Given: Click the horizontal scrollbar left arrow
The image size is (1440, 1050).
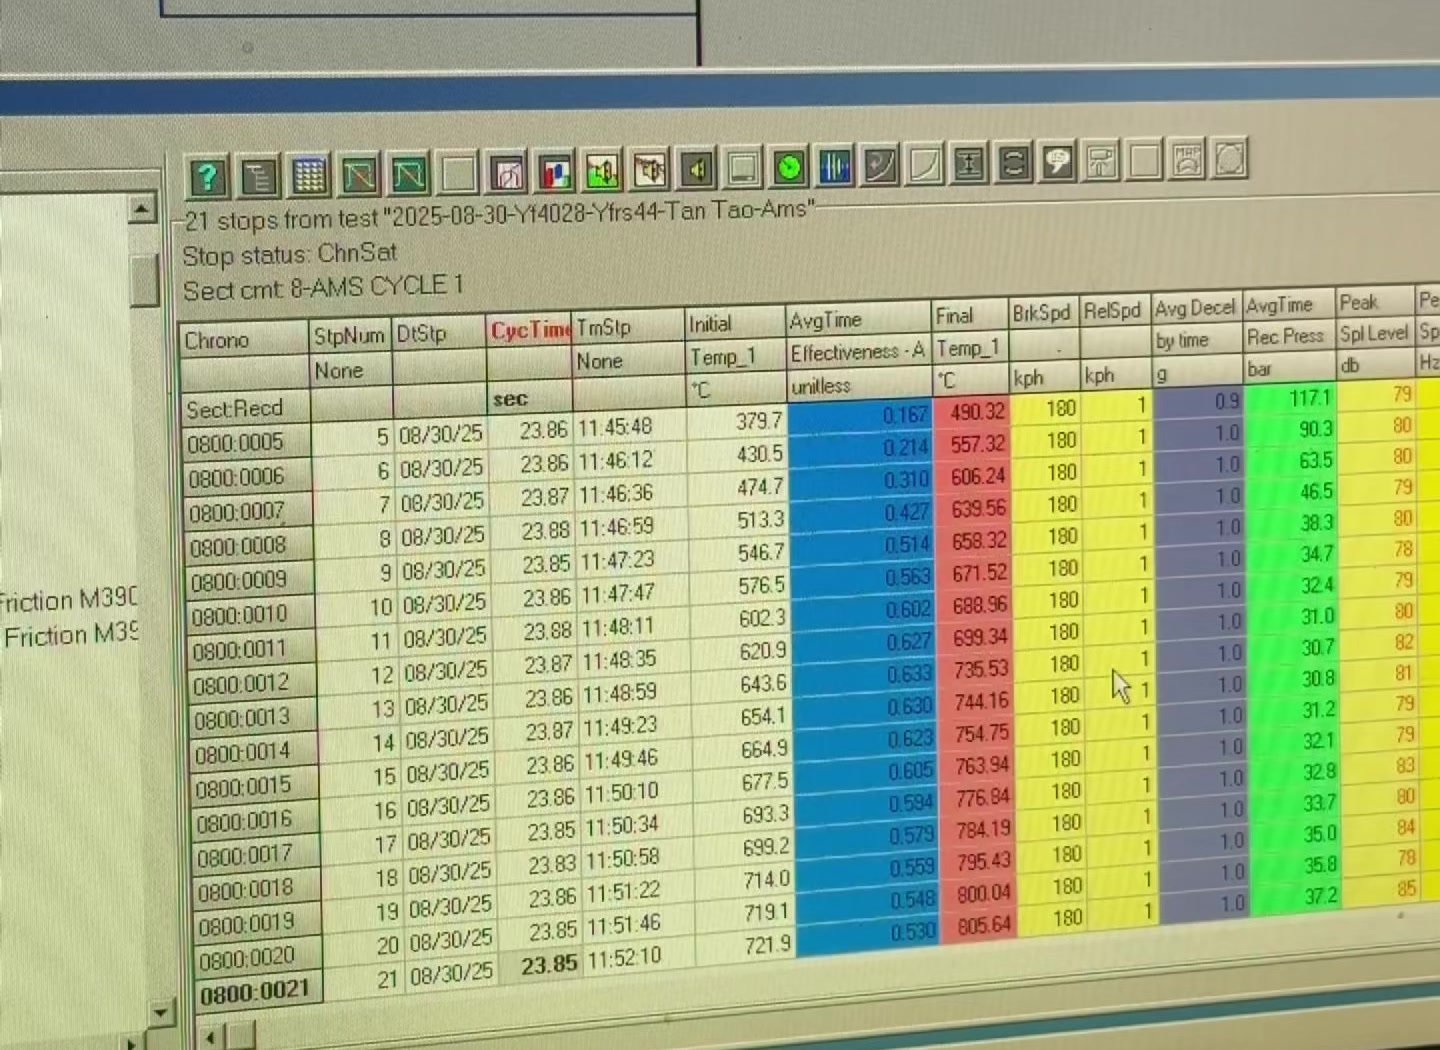Looking at the screenshot, I should pos(210,1037).
